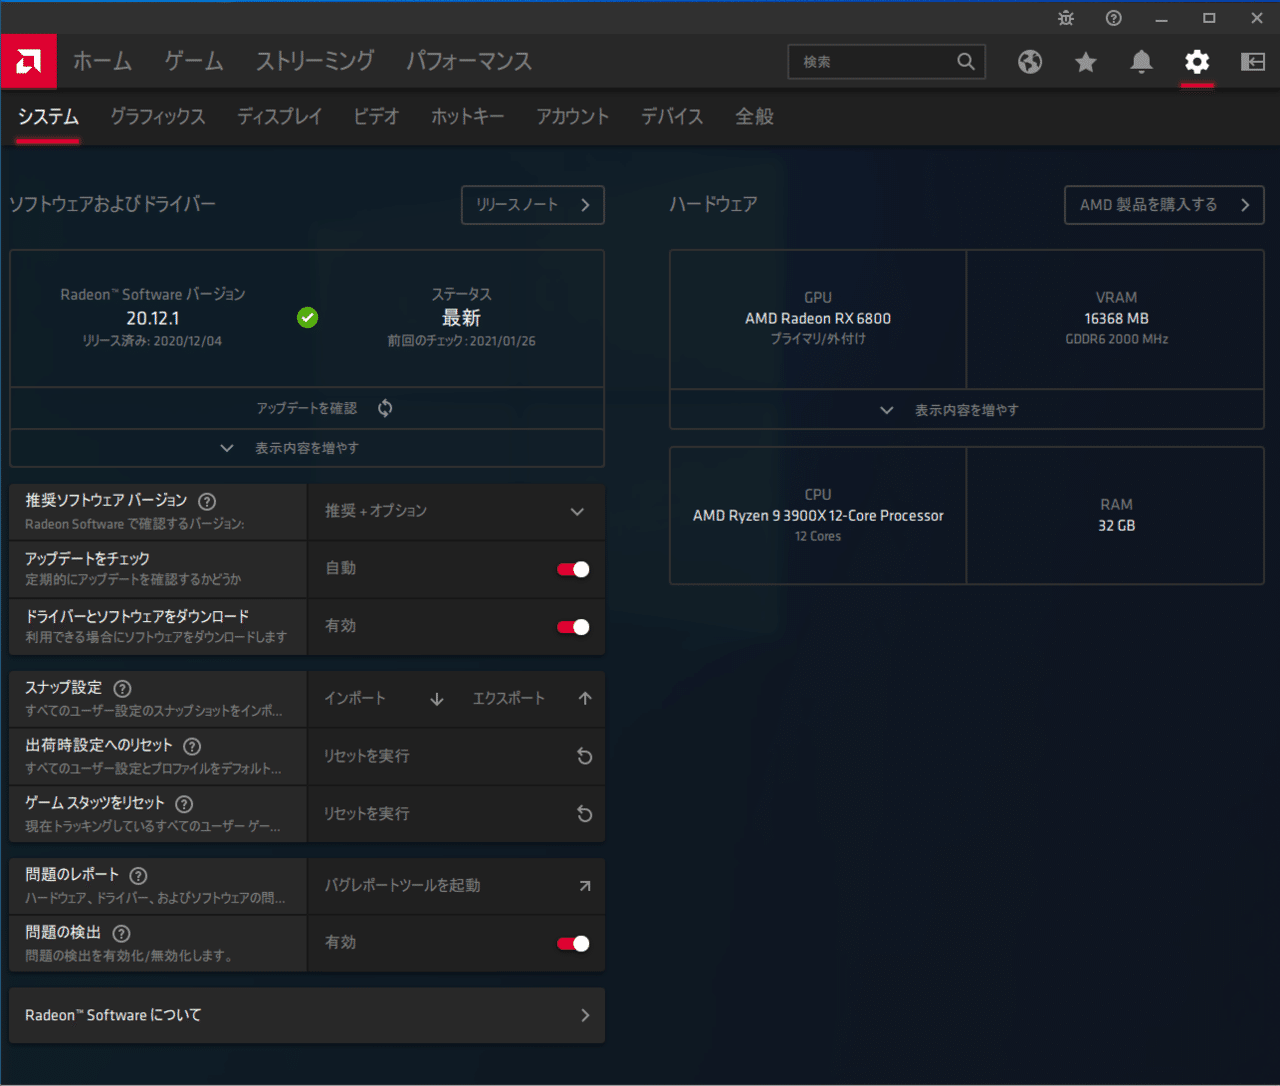Viewport: 1280px width, 1086px height.
Task: Turn off driver and software download toggle
Action: pyautogui.click(x=572, y=626)
